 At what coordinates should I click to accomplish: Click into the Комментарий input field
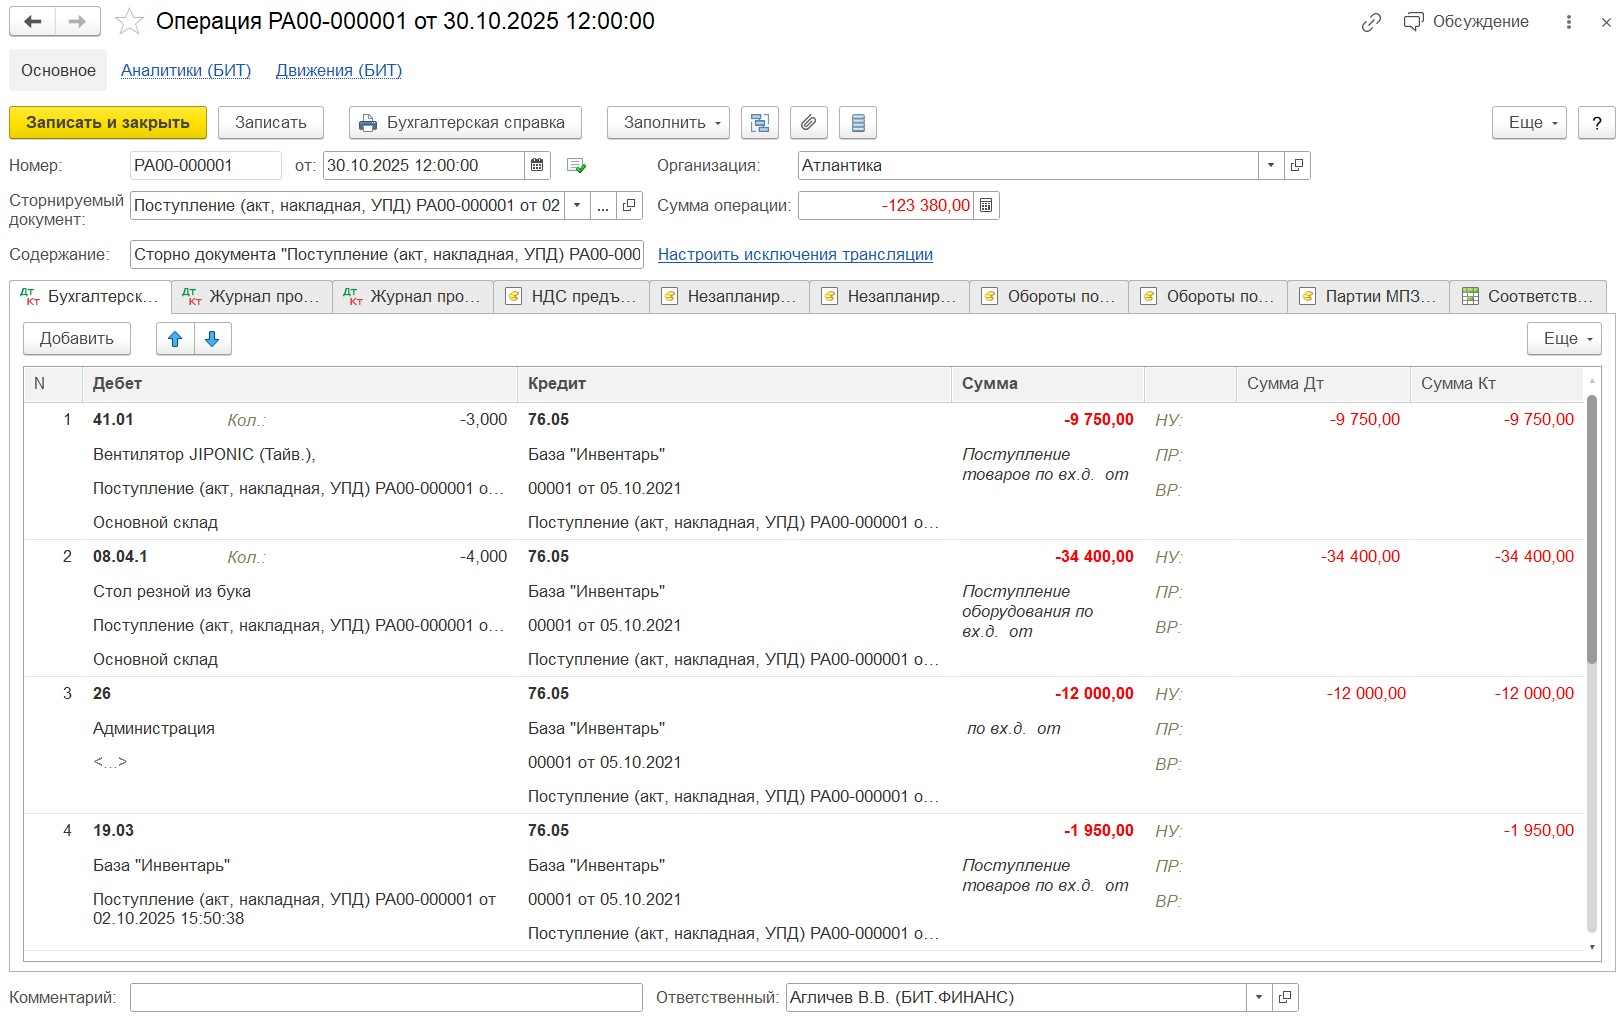click(386, 997)
